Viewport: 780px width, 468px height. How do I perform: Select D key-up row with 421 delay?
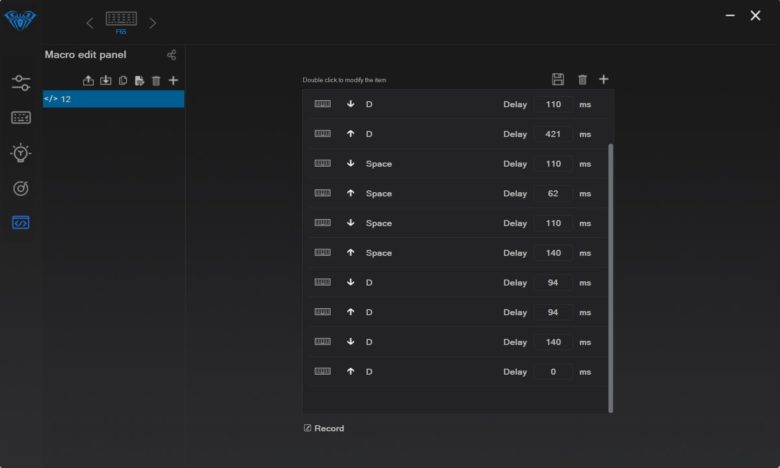455,134
